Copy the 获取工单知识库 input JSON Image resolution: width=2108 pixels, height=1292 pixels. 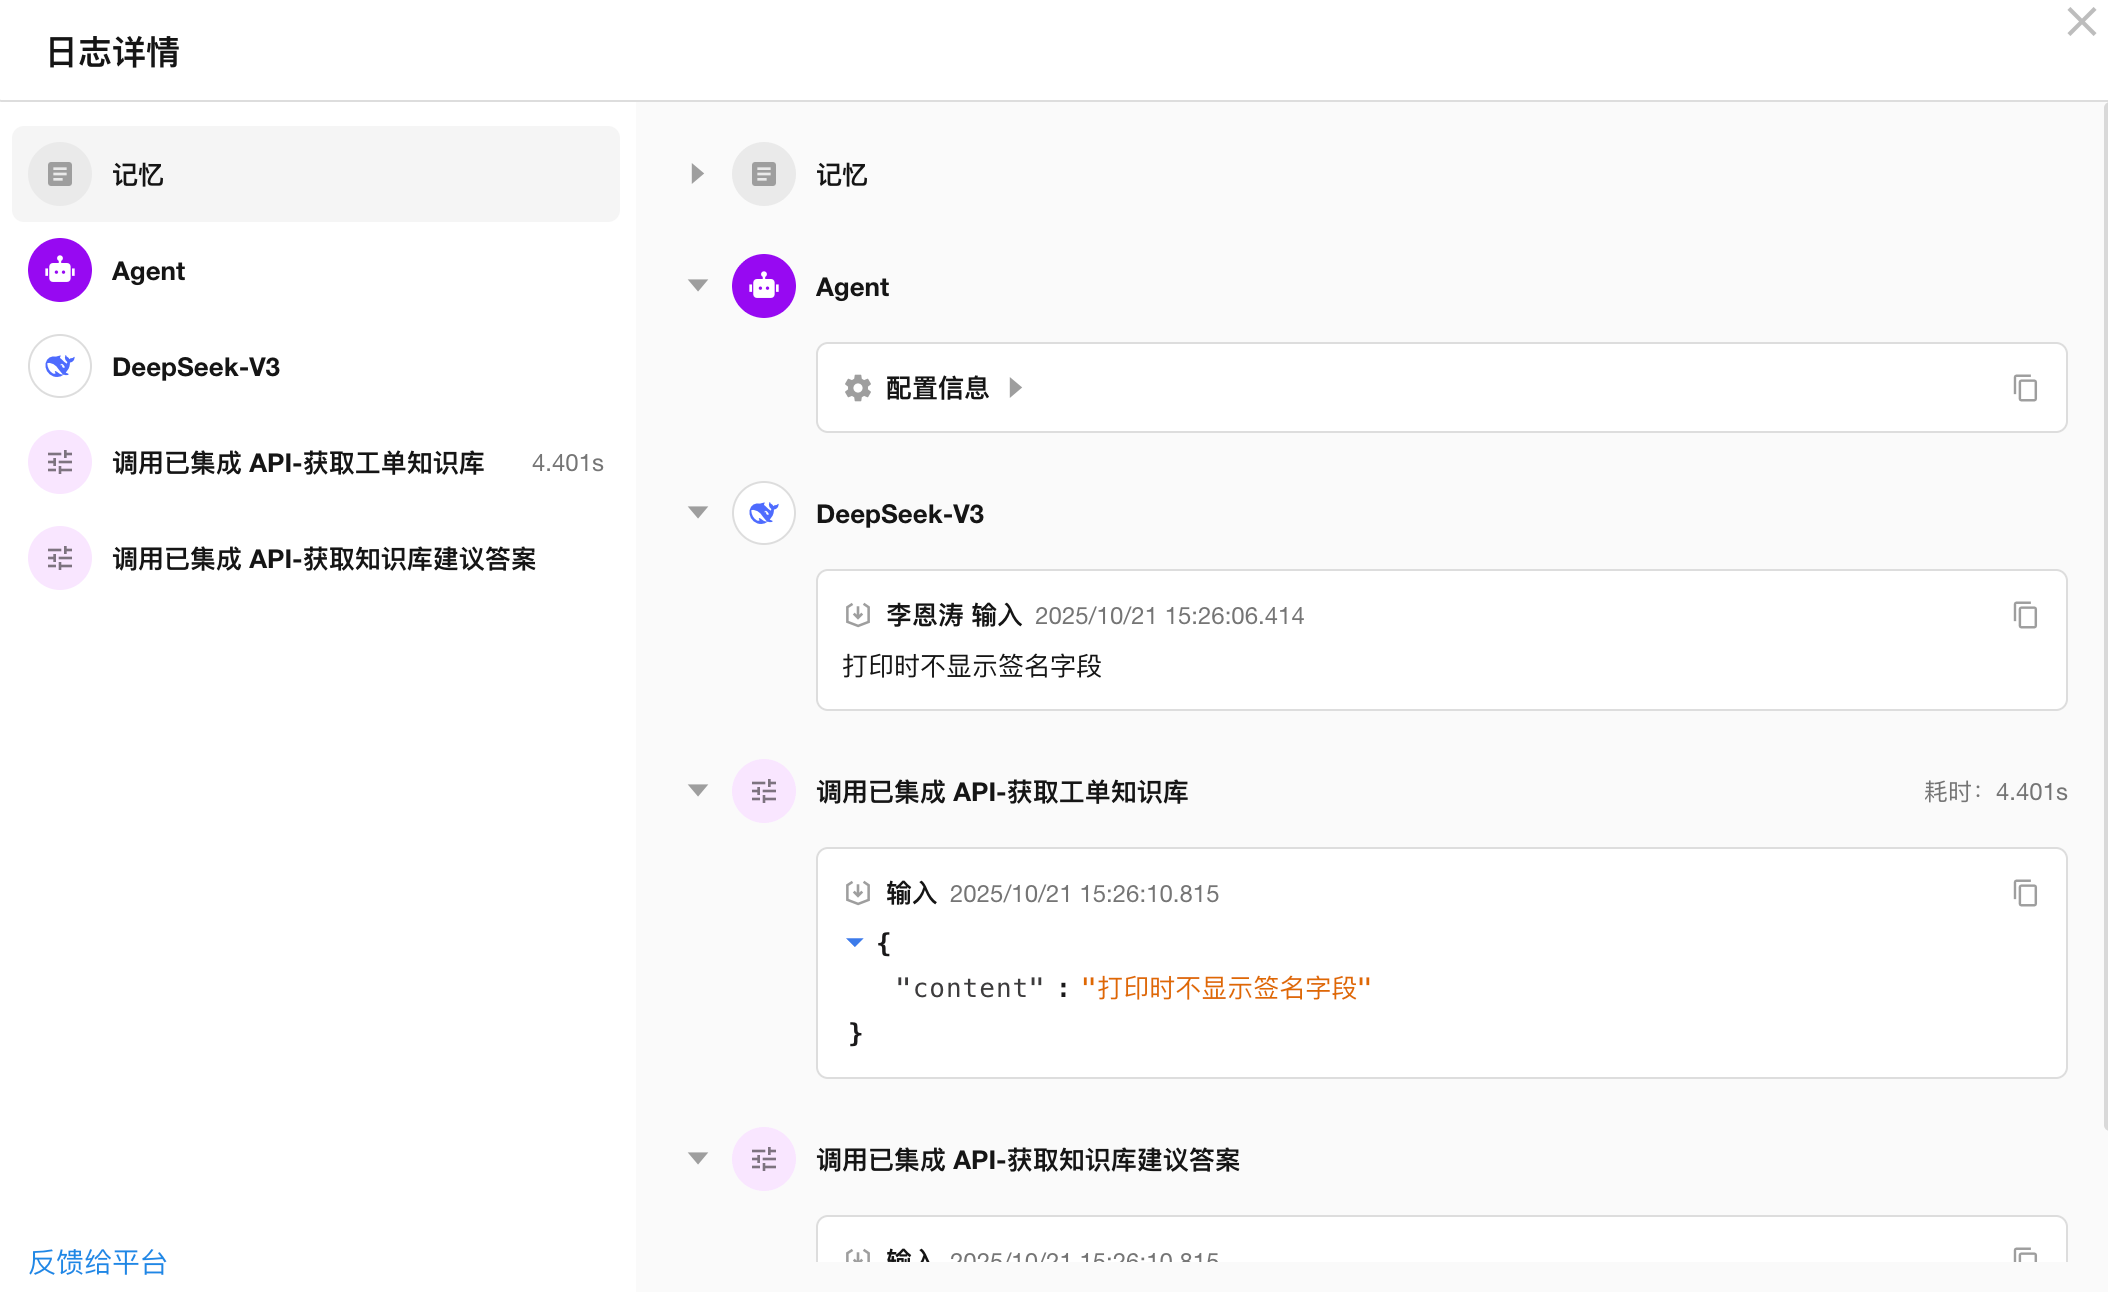(x=2025, y=893)
